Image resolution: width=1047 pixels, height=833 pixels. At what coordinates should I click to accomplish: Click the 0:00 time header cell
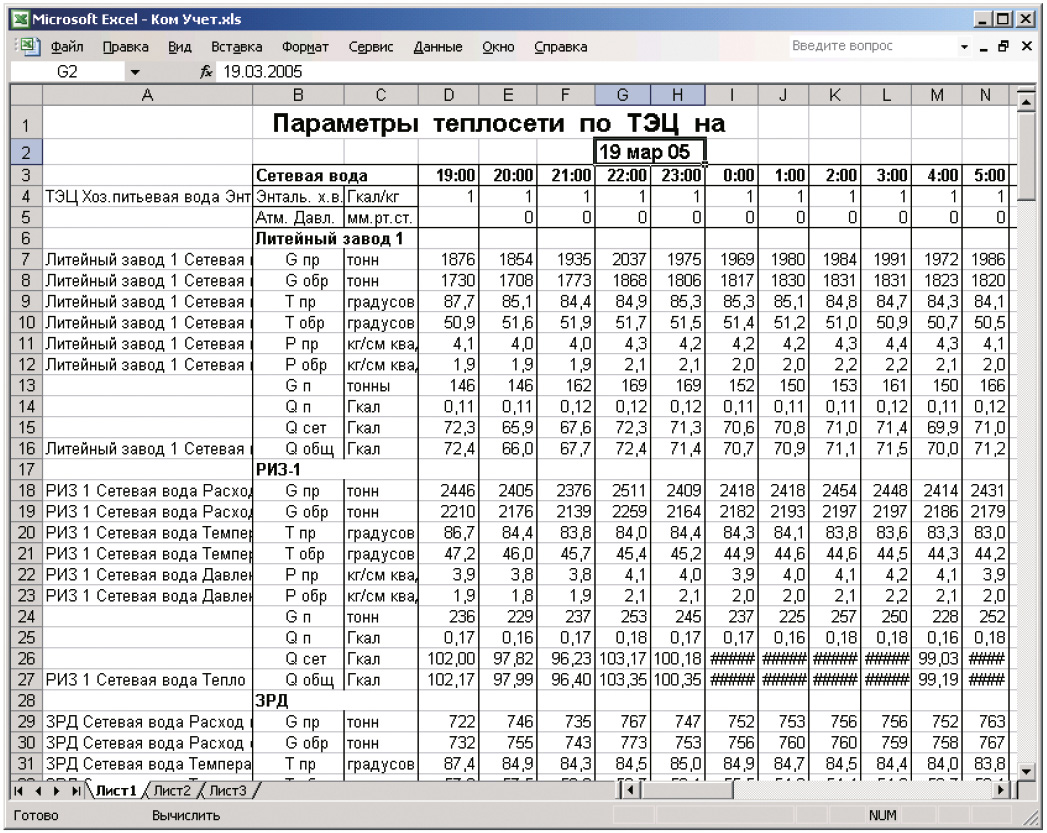(732, 176)
